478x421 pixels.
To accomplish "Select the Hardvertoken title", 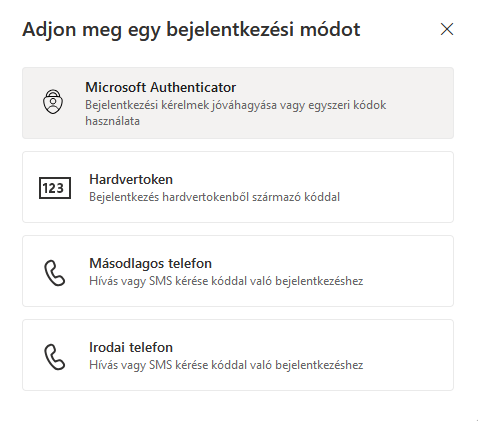I will pos(131,179).
